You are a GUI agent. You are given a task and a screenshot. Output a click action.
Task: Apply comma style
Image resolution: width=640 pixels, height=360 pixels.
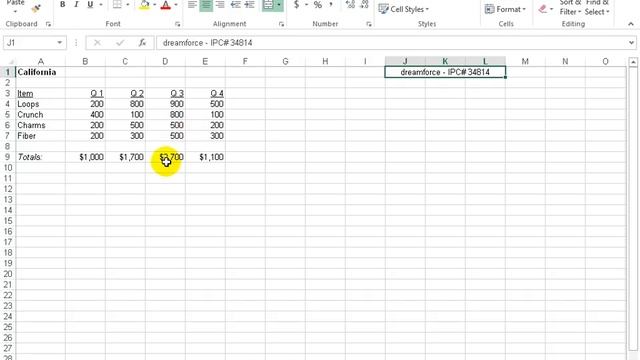[331, 4]
